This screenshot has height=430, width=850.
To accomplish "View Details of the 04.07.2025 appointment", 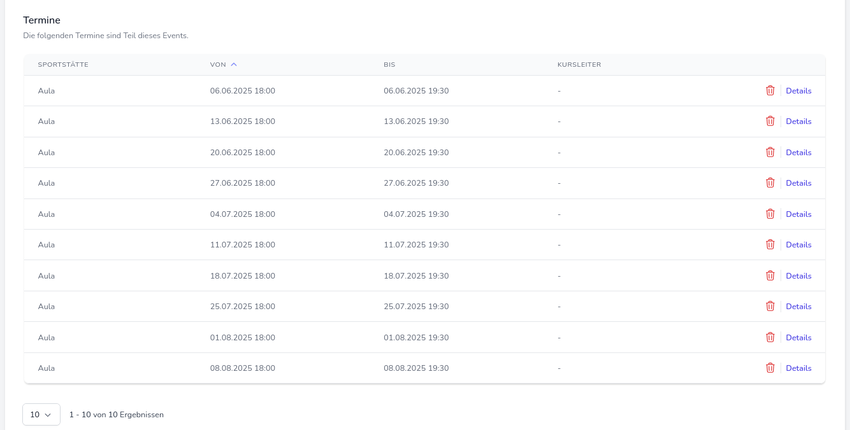I will coord(798,214).
